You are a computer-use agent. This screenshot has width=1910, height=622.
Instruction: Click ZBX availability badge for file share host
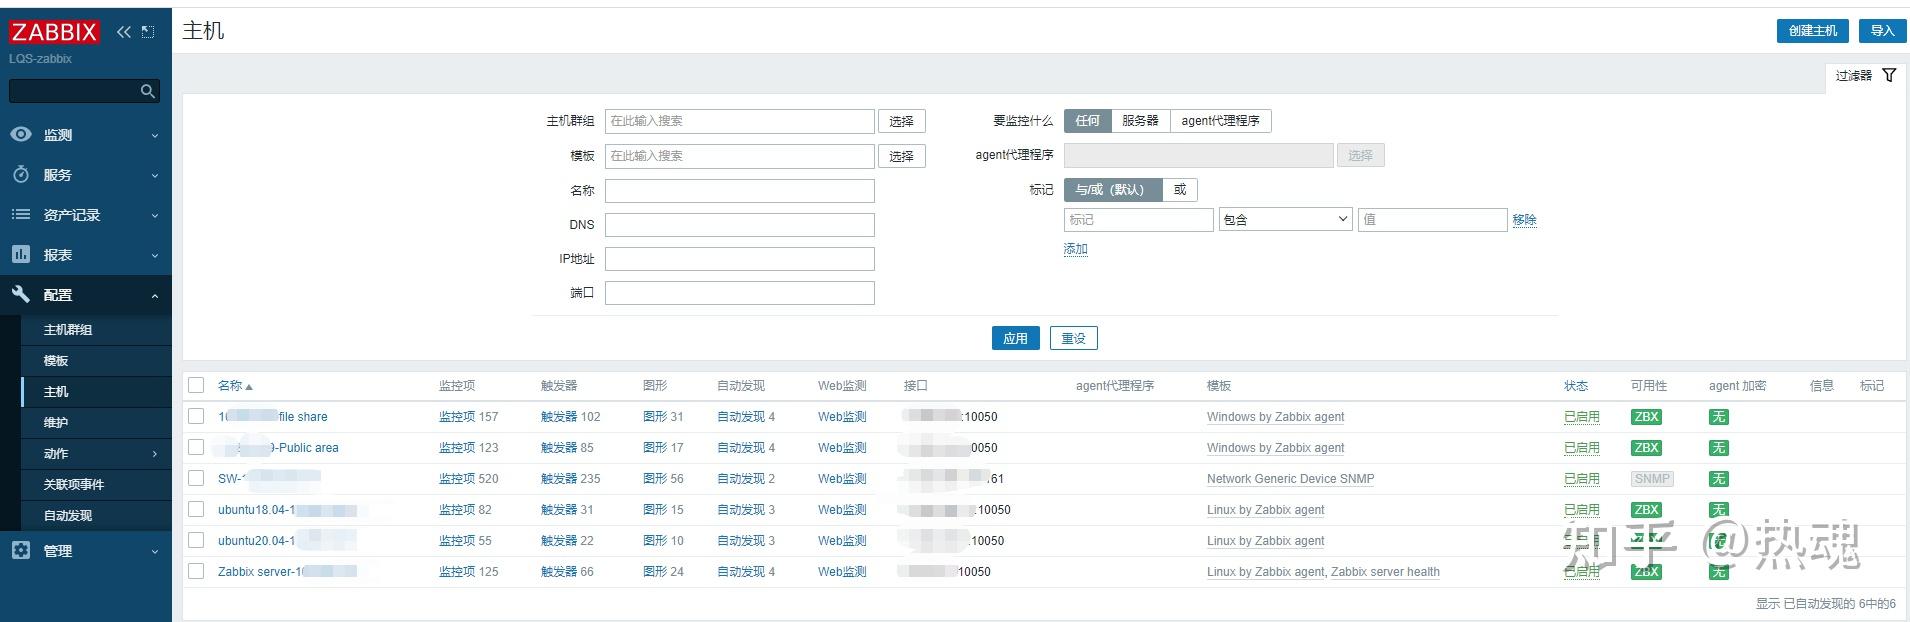tap(1646, 417)
